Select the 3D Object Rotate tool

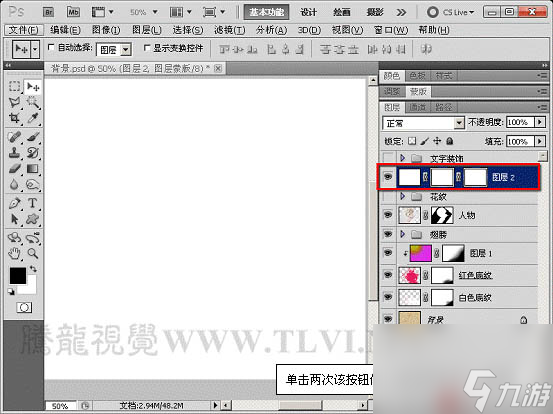click(14, 237)
